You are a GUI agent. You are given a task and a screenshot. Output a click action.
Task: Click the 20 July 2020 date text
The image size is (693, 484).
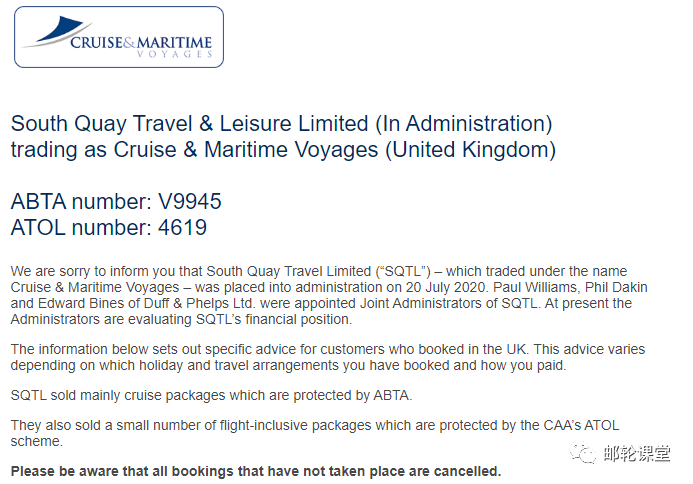click(446, 287)
